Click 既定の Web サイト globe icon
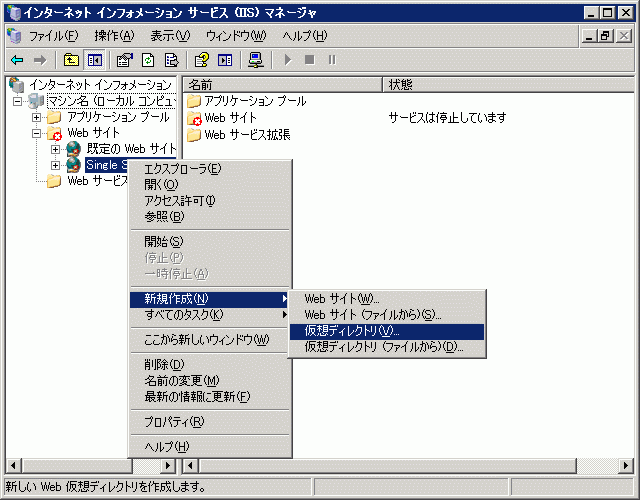The image size is (640, 500). [x=73, y=149]
